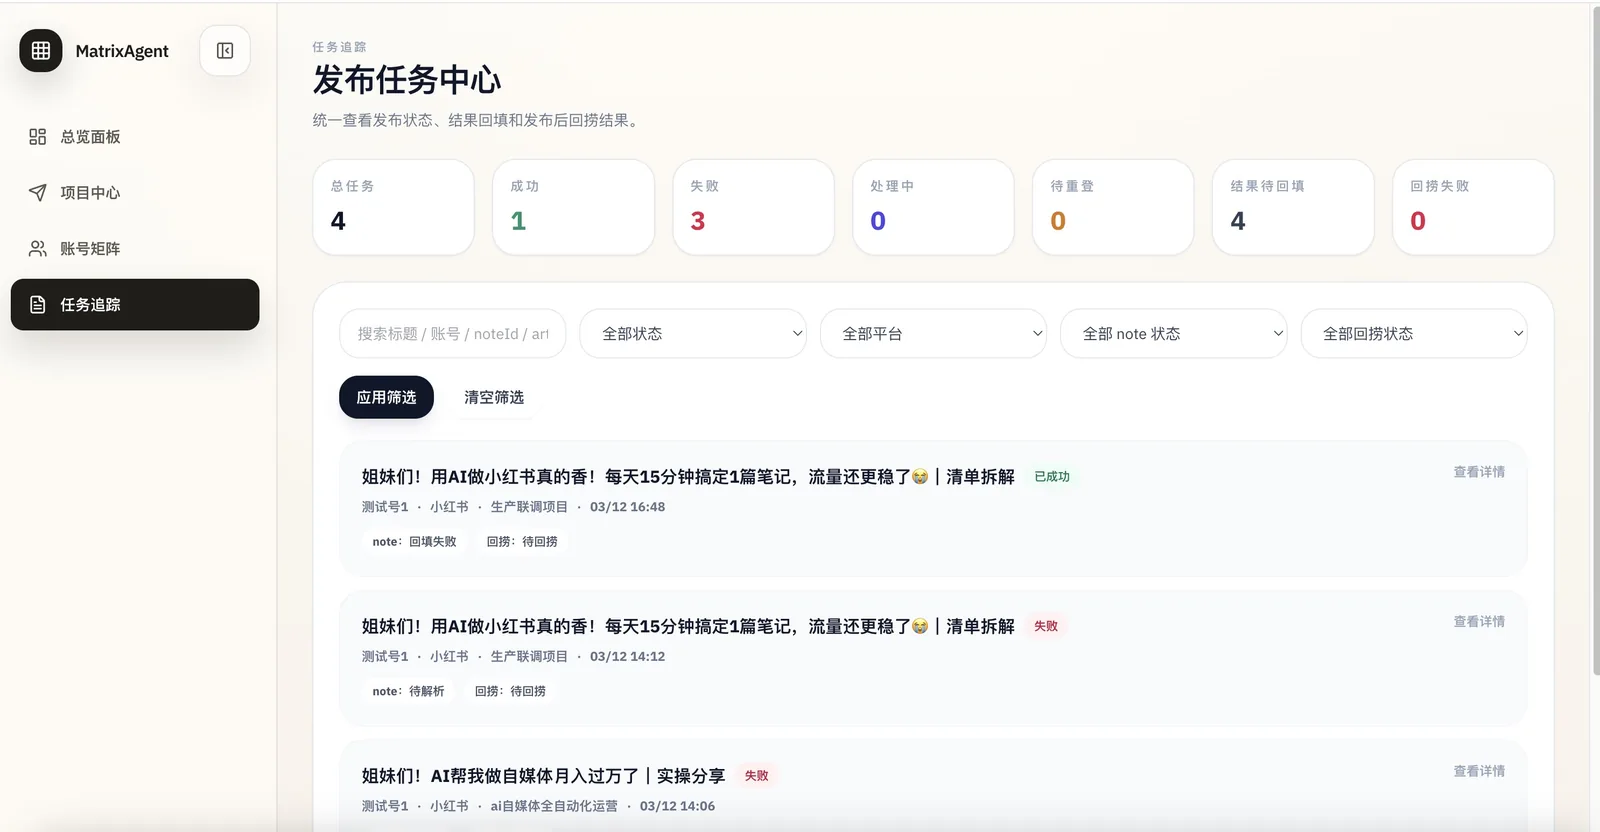
Task: View details of the 03/12 16:48 task
Action: pyautogui.click(x=1479, y=472)
